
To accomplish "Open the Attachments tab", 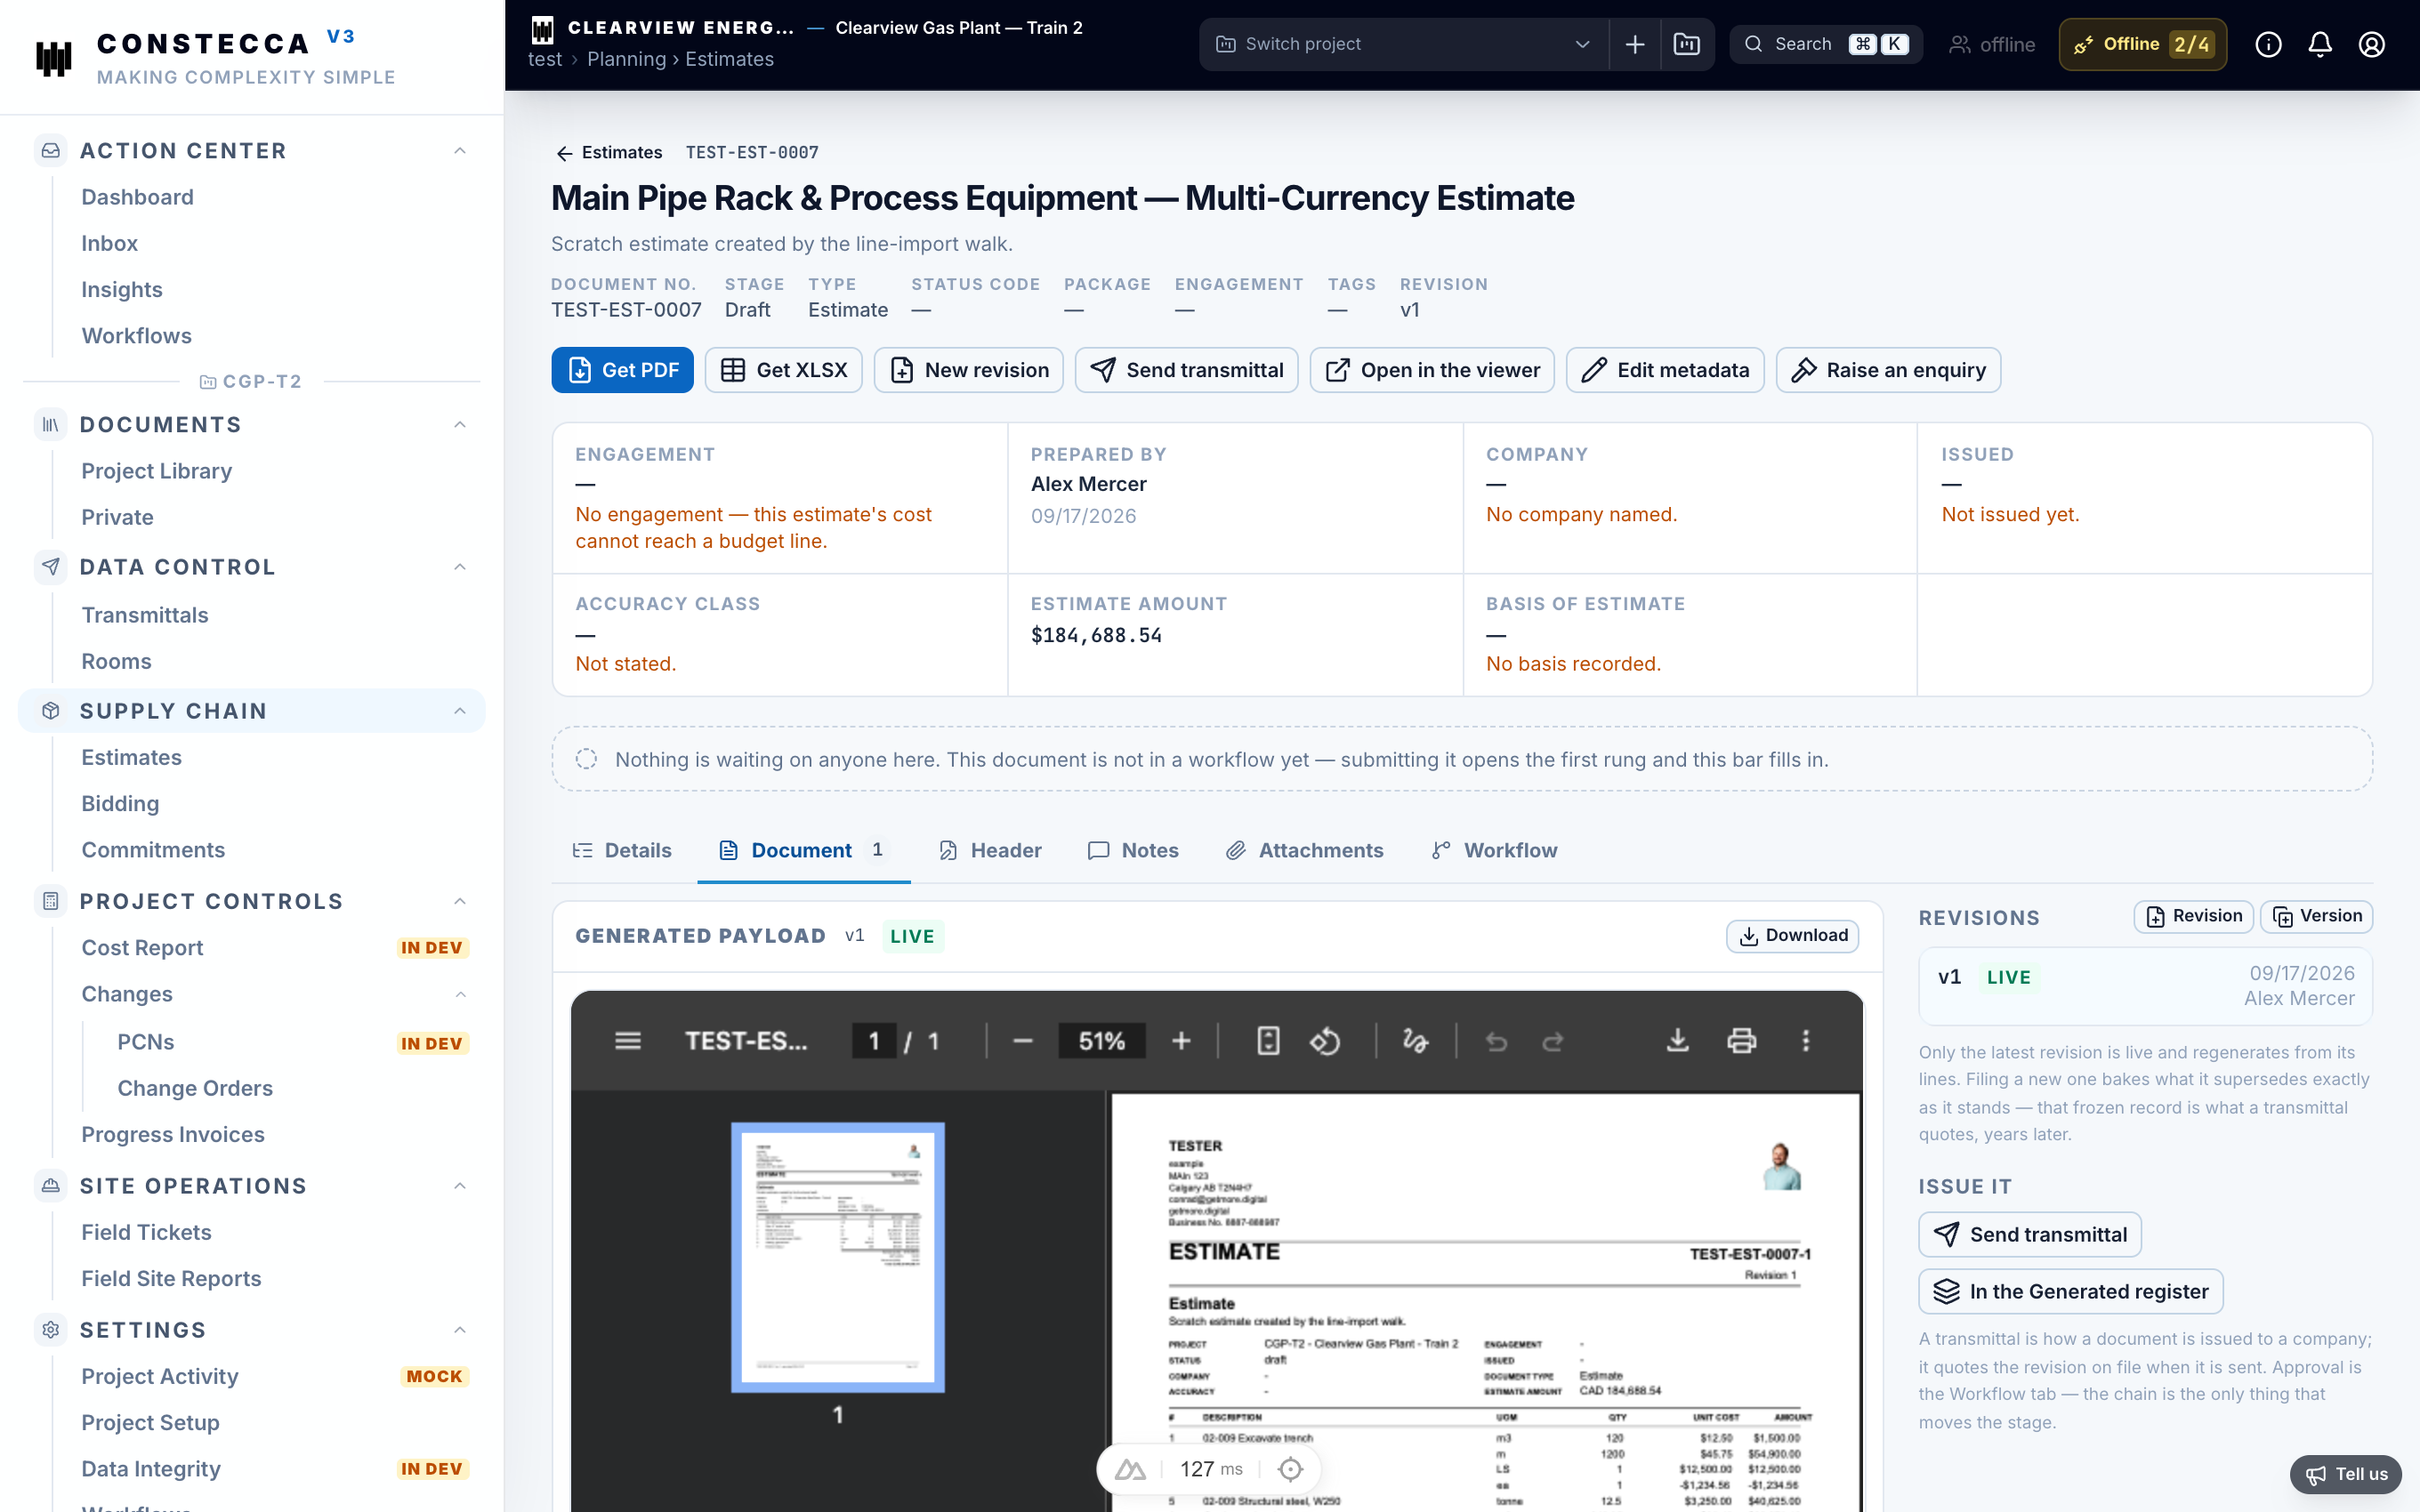I will point(1305,850).
